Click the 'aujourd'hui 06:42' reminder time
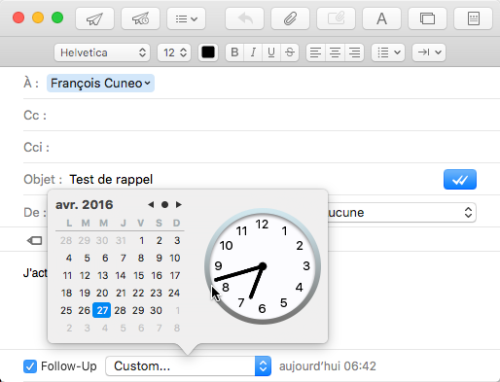Viewport: 500px width, 382px height. [328, 366]
